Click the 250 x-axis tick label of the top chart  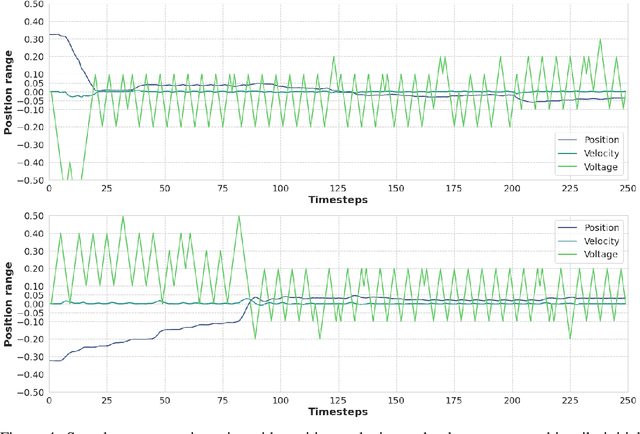click(625, 188)
